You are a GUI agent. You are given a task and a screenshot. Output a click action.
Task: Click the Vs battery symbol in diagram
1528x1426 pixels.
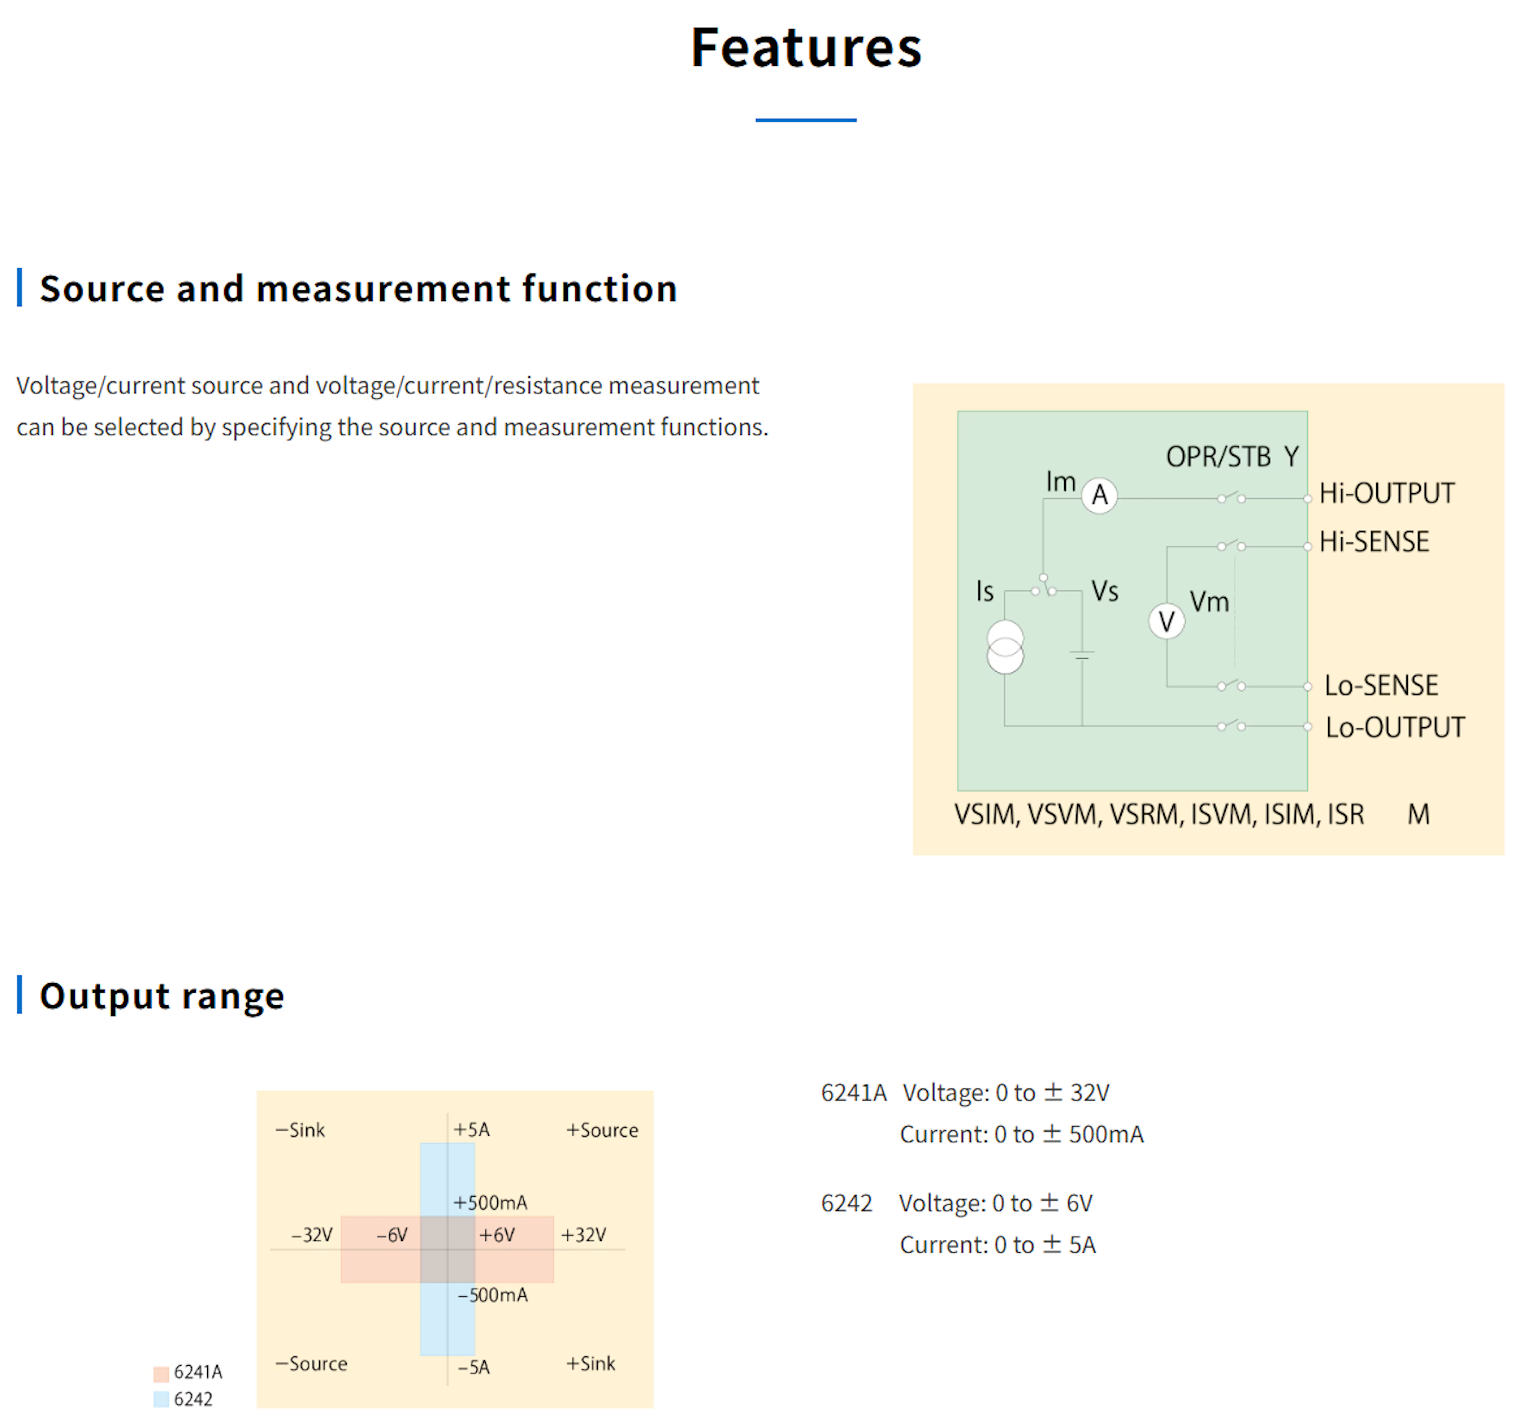click(1082, 655)
